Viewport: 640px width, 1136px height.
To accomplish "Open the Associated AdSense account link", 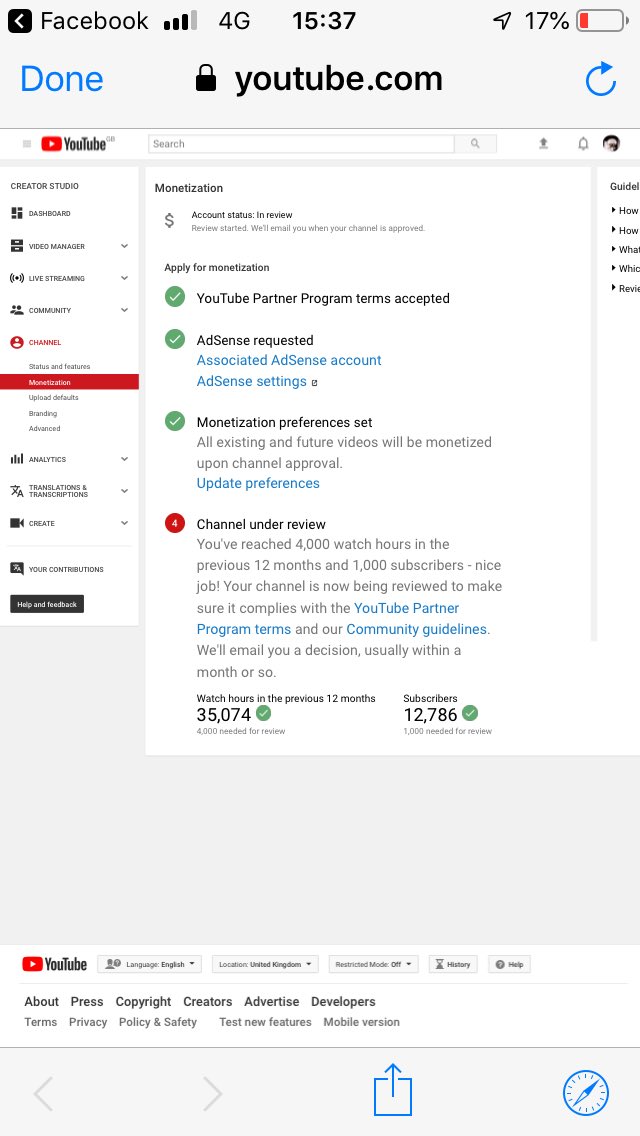I will click(289, 360).
